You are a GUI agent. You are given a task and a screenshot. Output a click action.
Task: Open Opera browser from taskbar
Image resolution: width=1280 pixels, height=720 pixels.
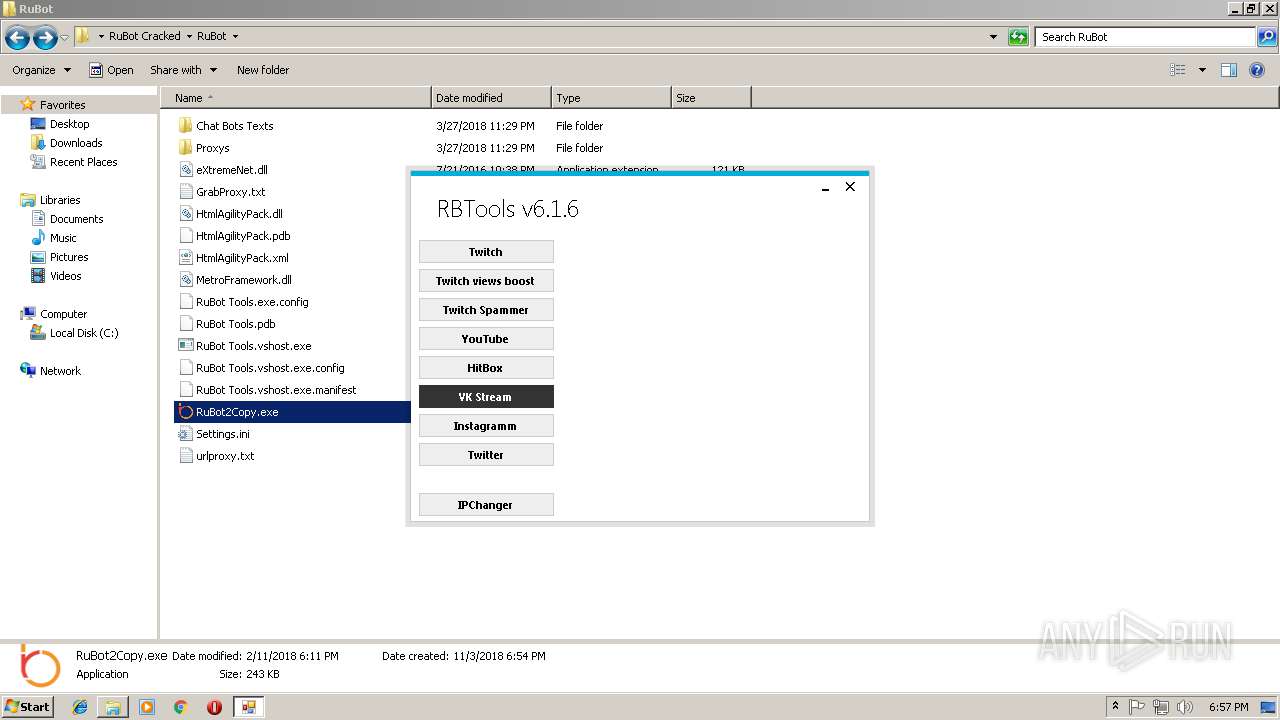pyautogui.click(x=214, y=707)
